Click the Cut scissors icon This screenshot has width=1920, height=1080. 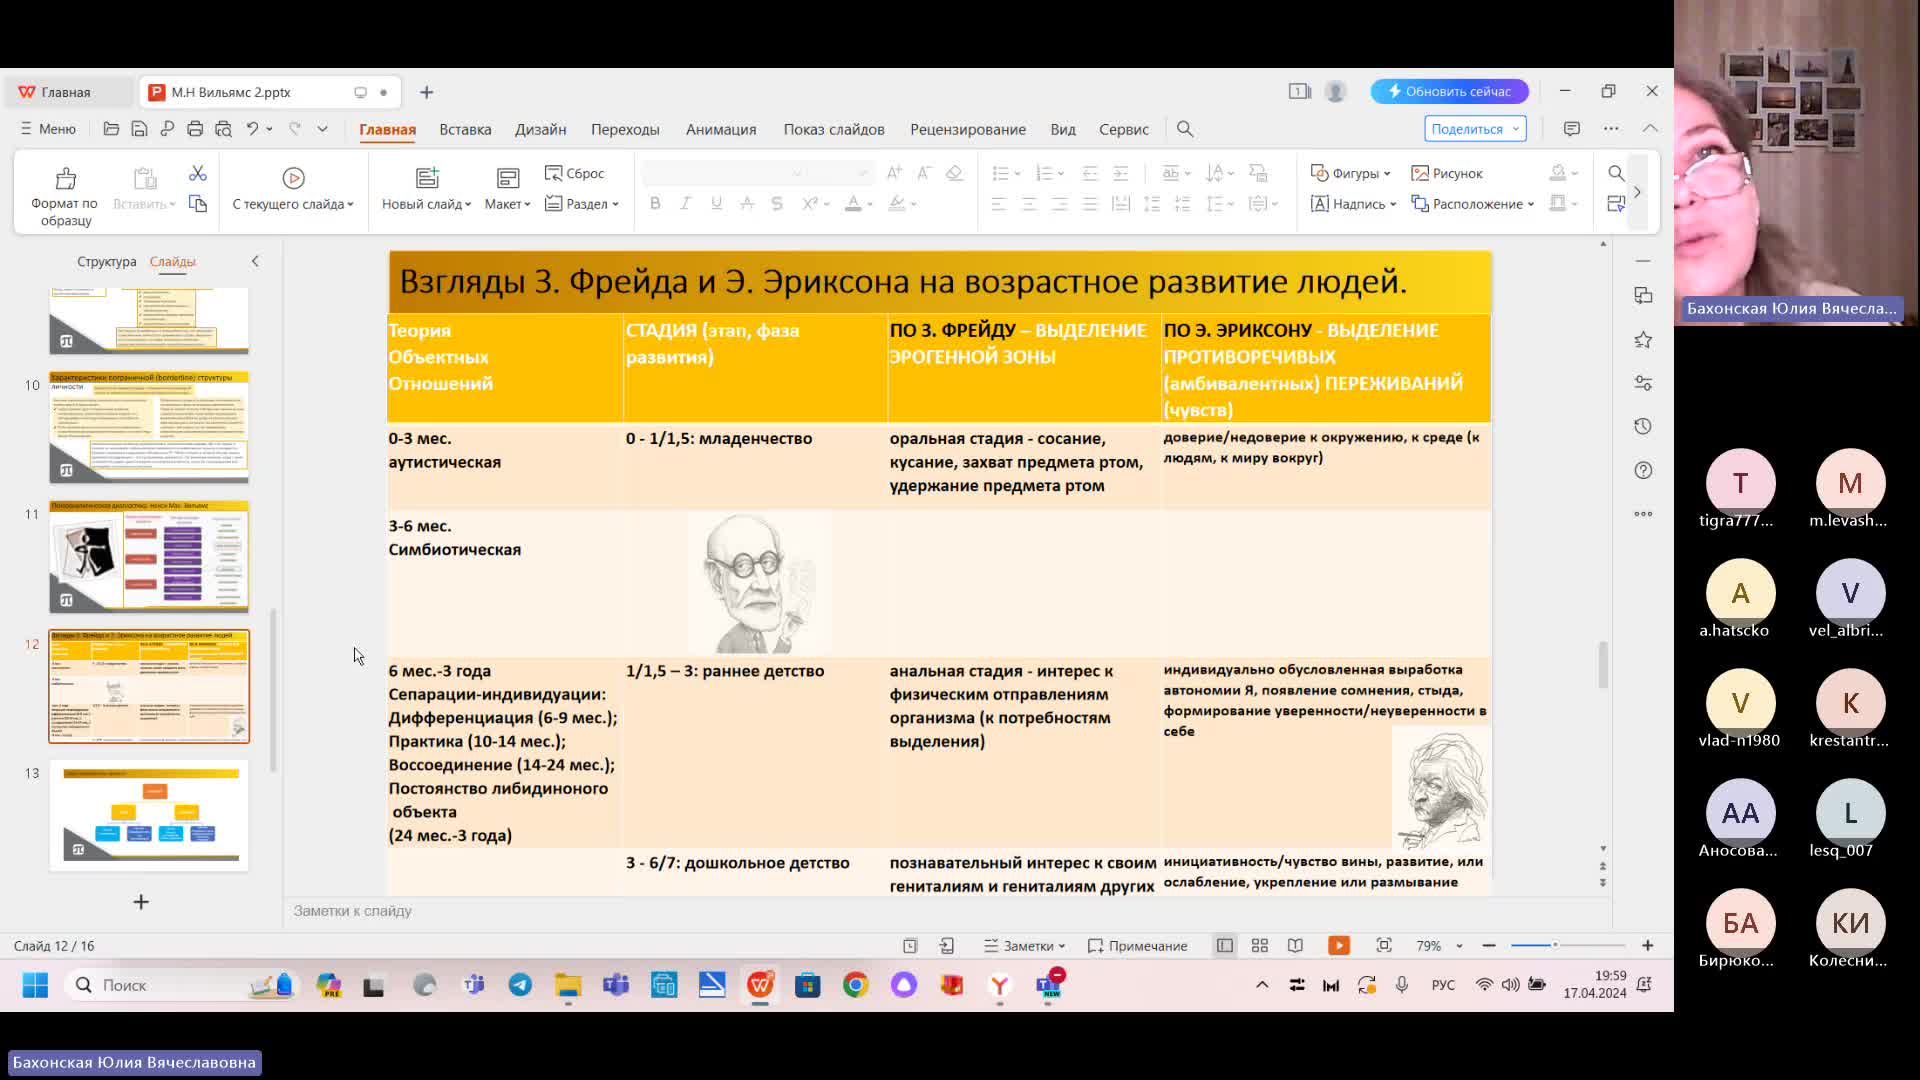[198, 174]
